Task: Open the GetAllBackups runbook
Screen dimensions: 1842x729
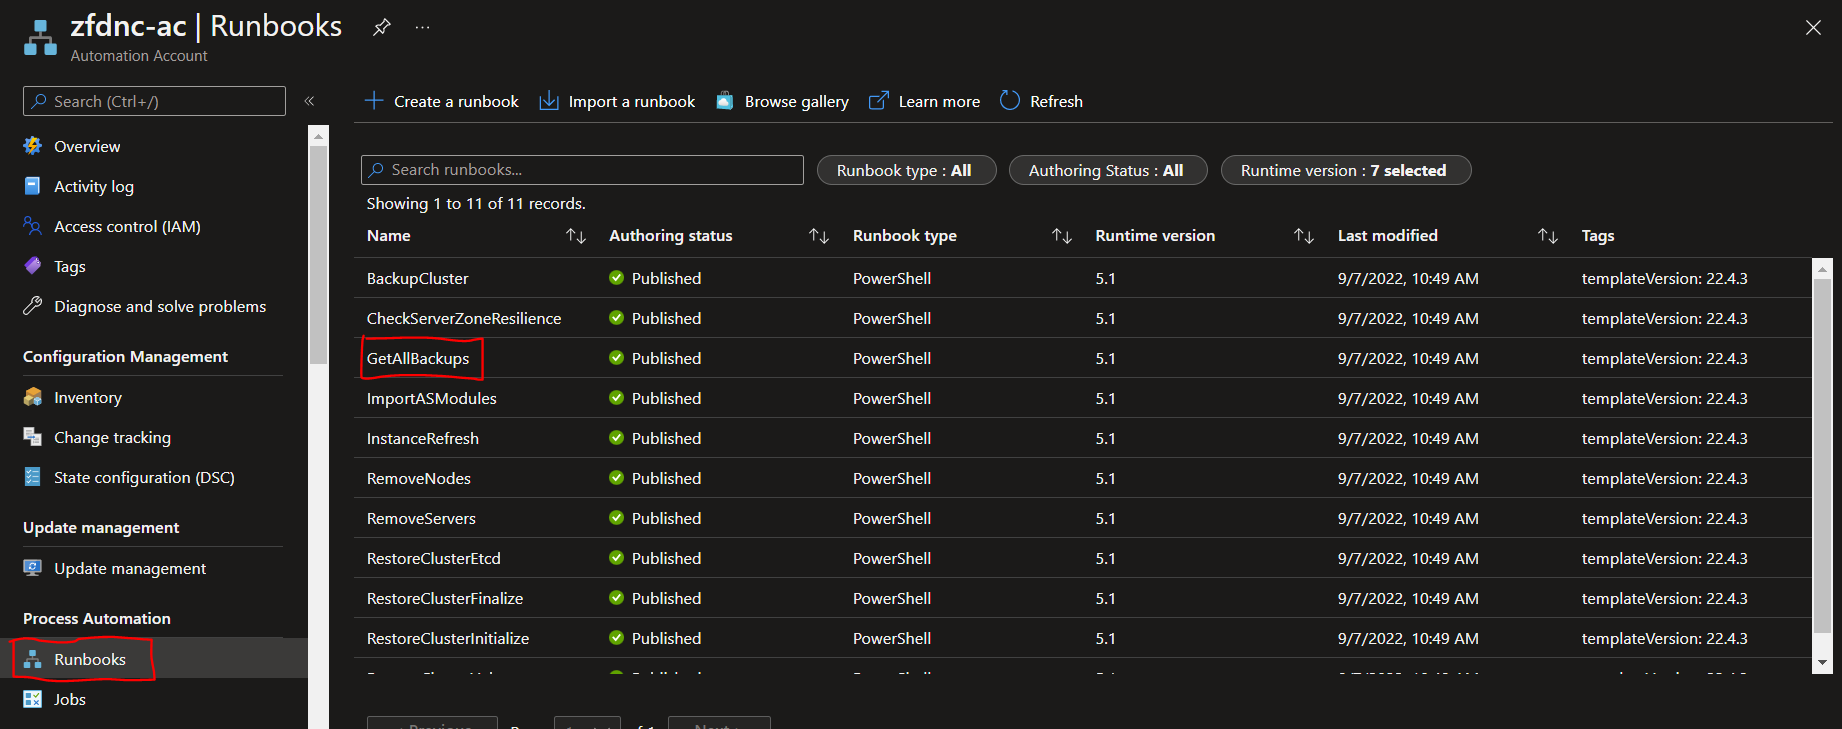Action: click(418, 358)
